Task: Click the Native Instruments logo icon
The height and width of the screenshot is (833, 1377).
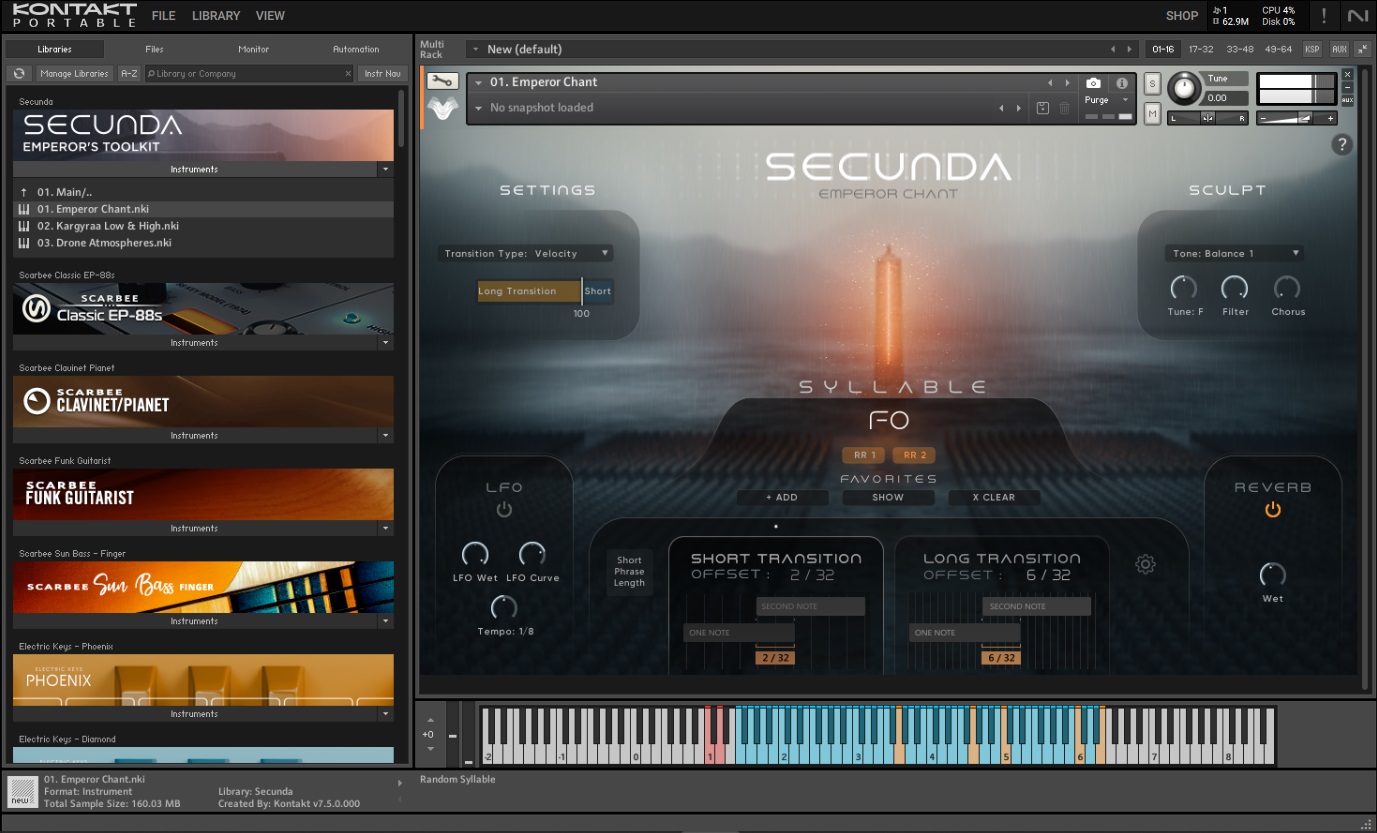Action: point(1358,16)
